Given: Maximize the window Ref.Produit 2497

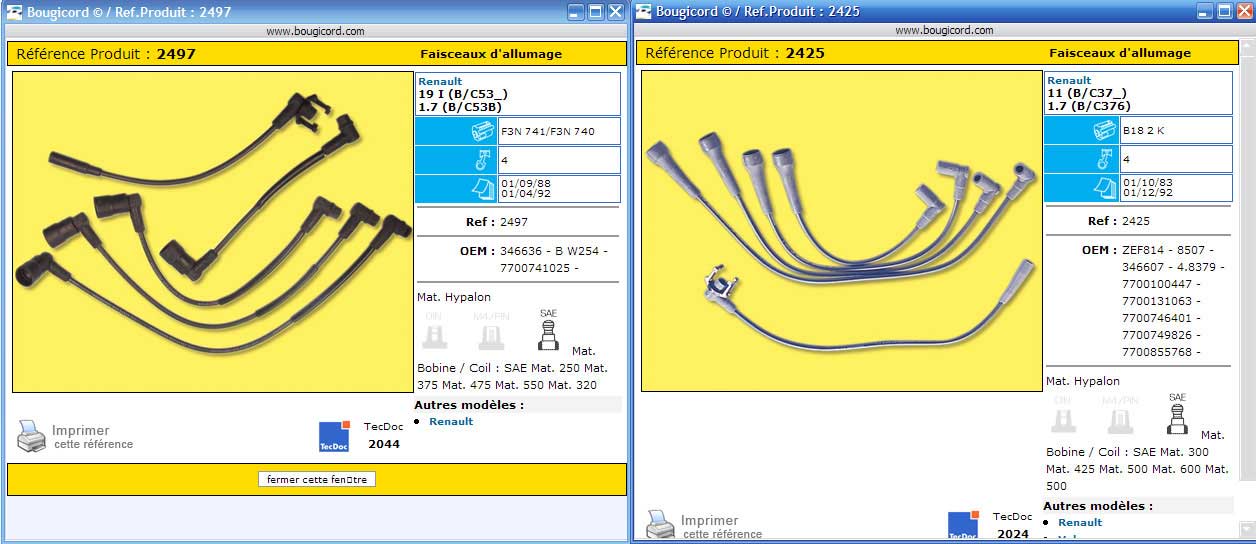Looking at the screenshot, I should (x=596, y=12).
